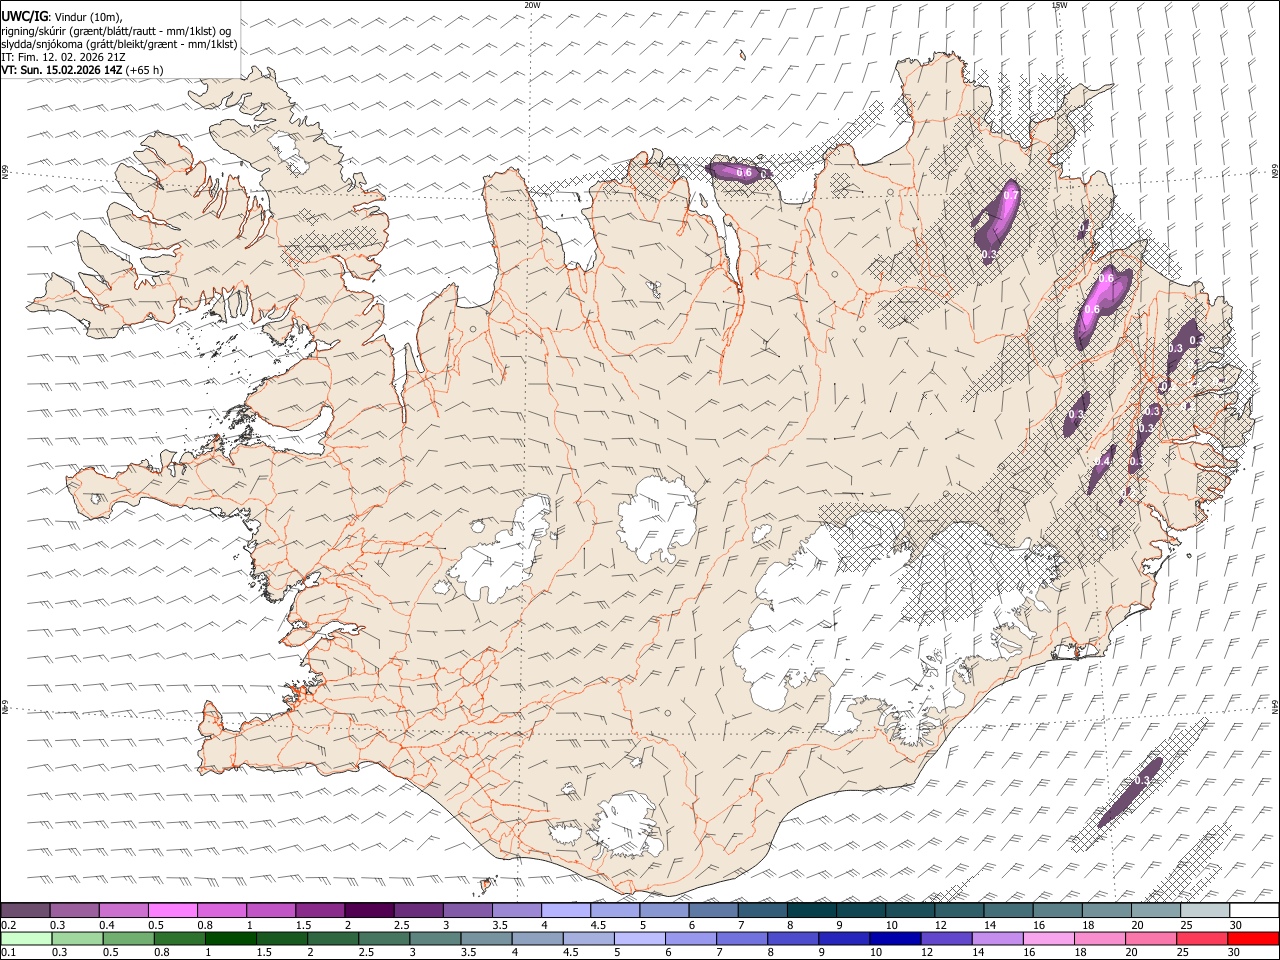This screenshot has height=960, width=1280.
Task: Click the 20W longitude label
Action: click(532, 5)
